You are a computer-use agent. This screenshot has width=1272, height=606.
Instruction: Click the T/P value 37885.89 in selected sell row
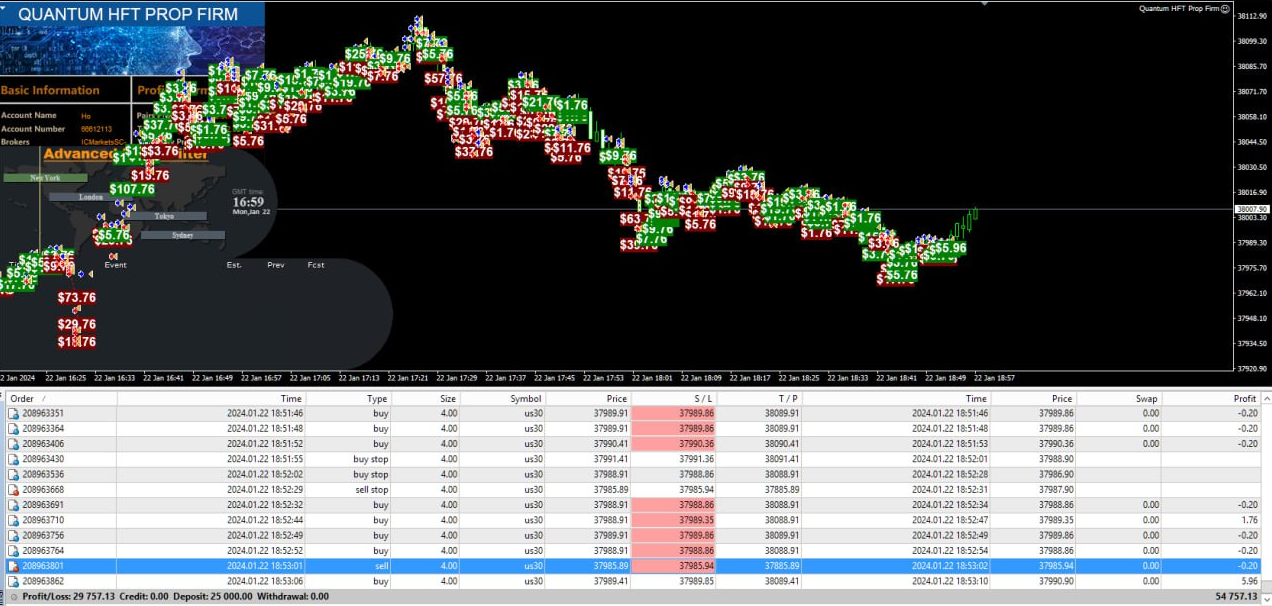780,566
